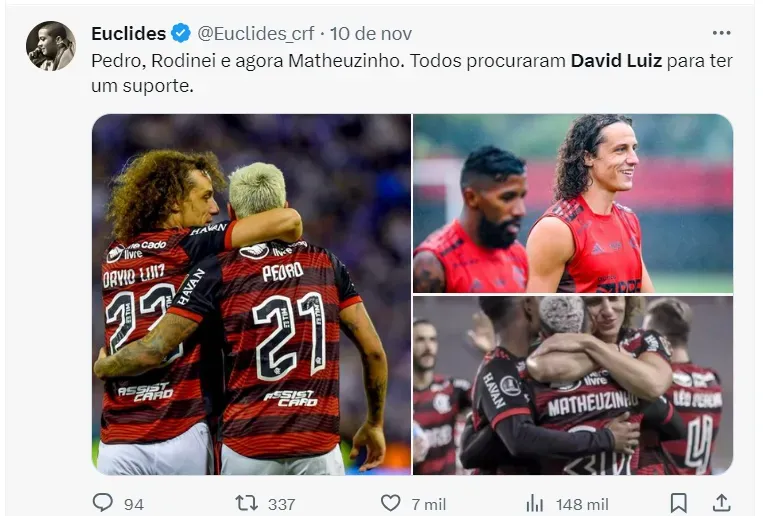This screenshot has width=763, height=516.
Task: Bookmark this tweet
Action: click(x=679, y=503)
